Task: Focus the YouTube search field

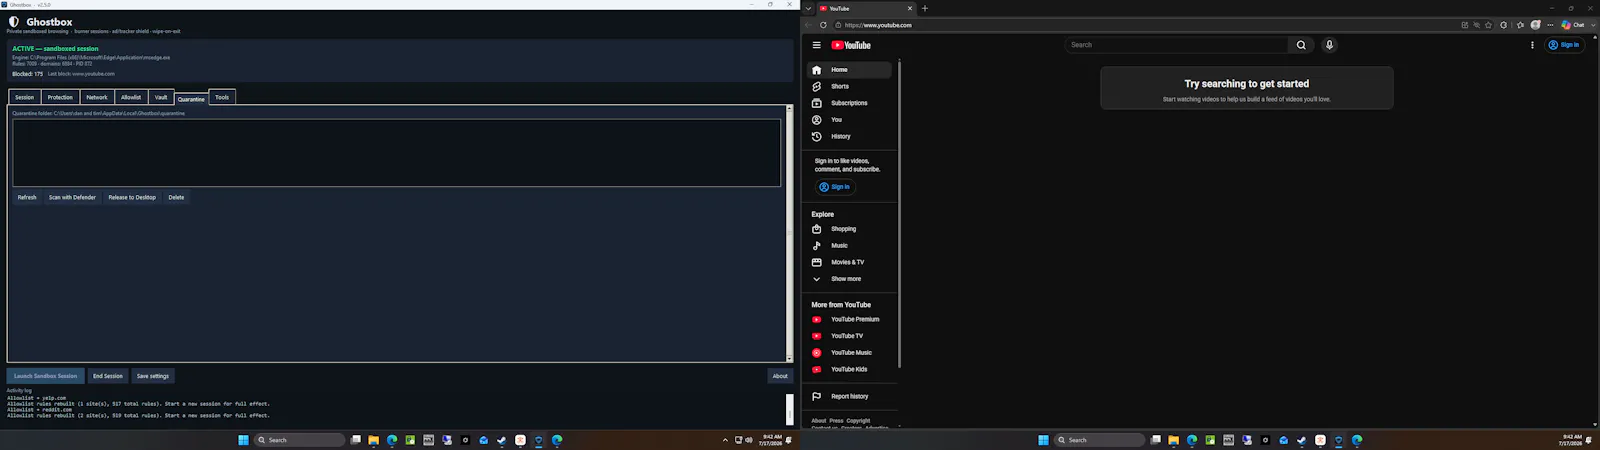Action: [1177, 45]
